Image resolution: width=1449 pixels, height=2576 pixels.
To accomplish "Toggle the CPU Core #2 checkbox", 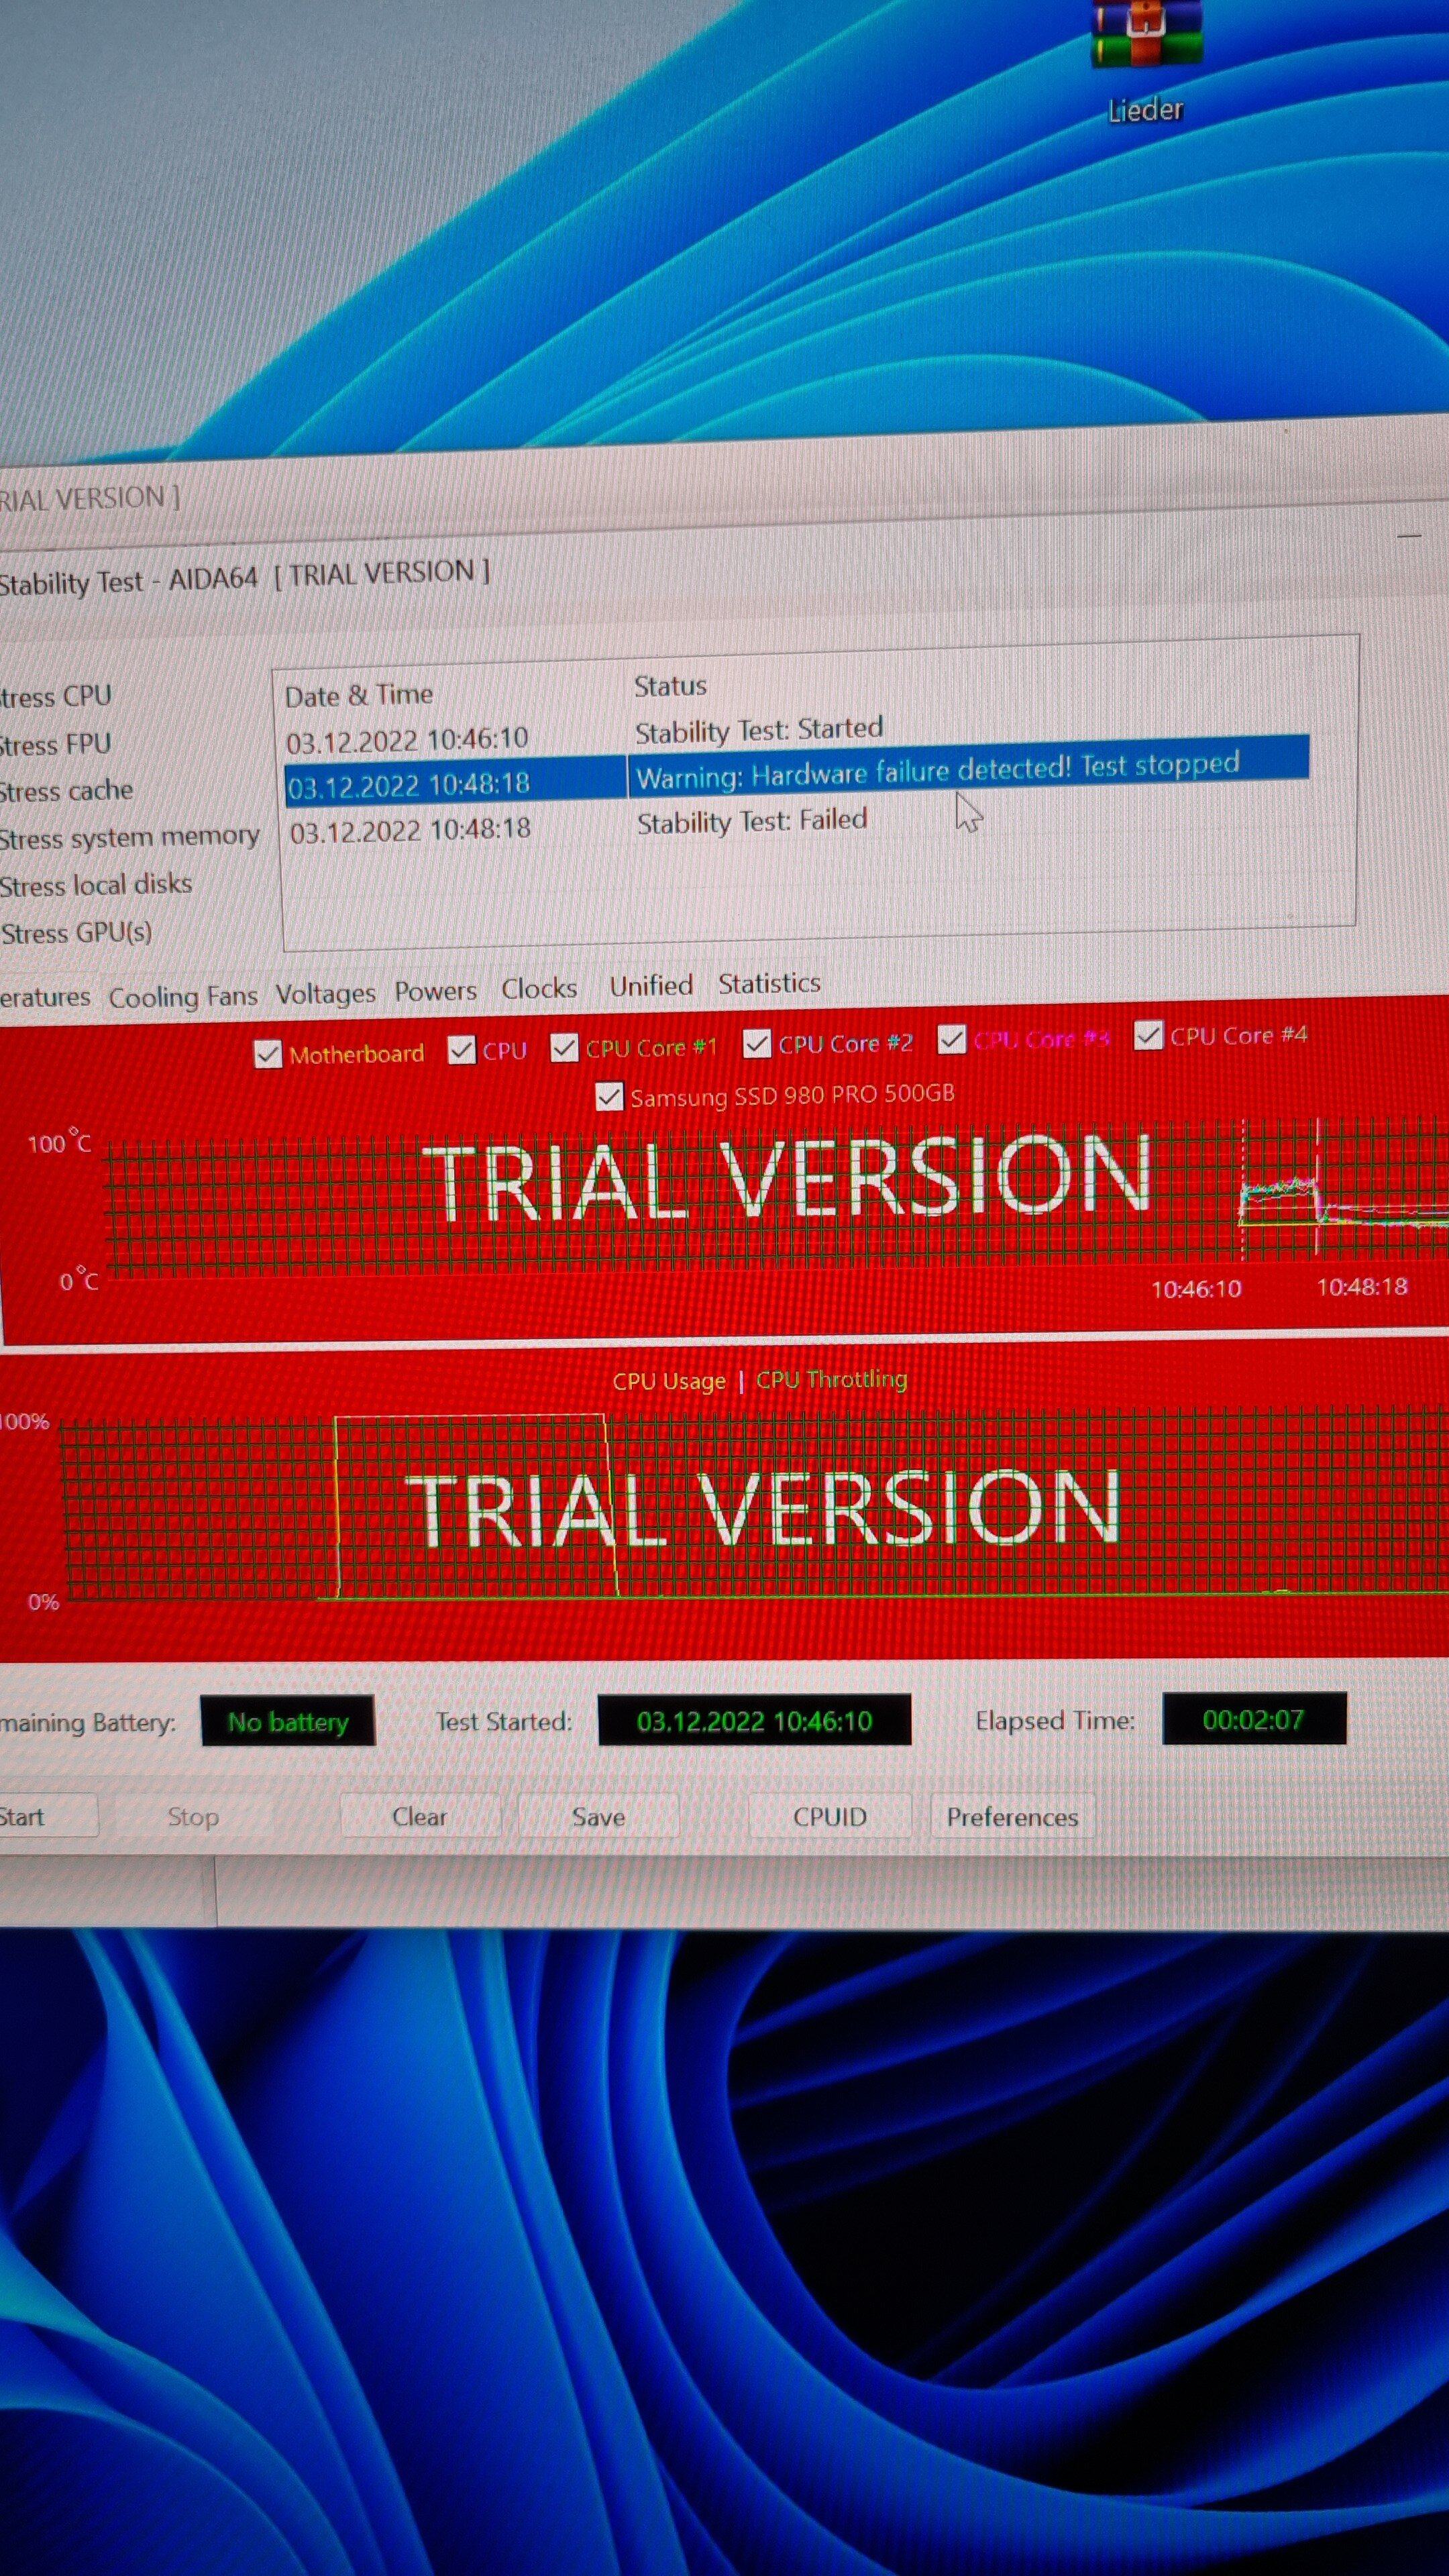I will point(757,1044).
